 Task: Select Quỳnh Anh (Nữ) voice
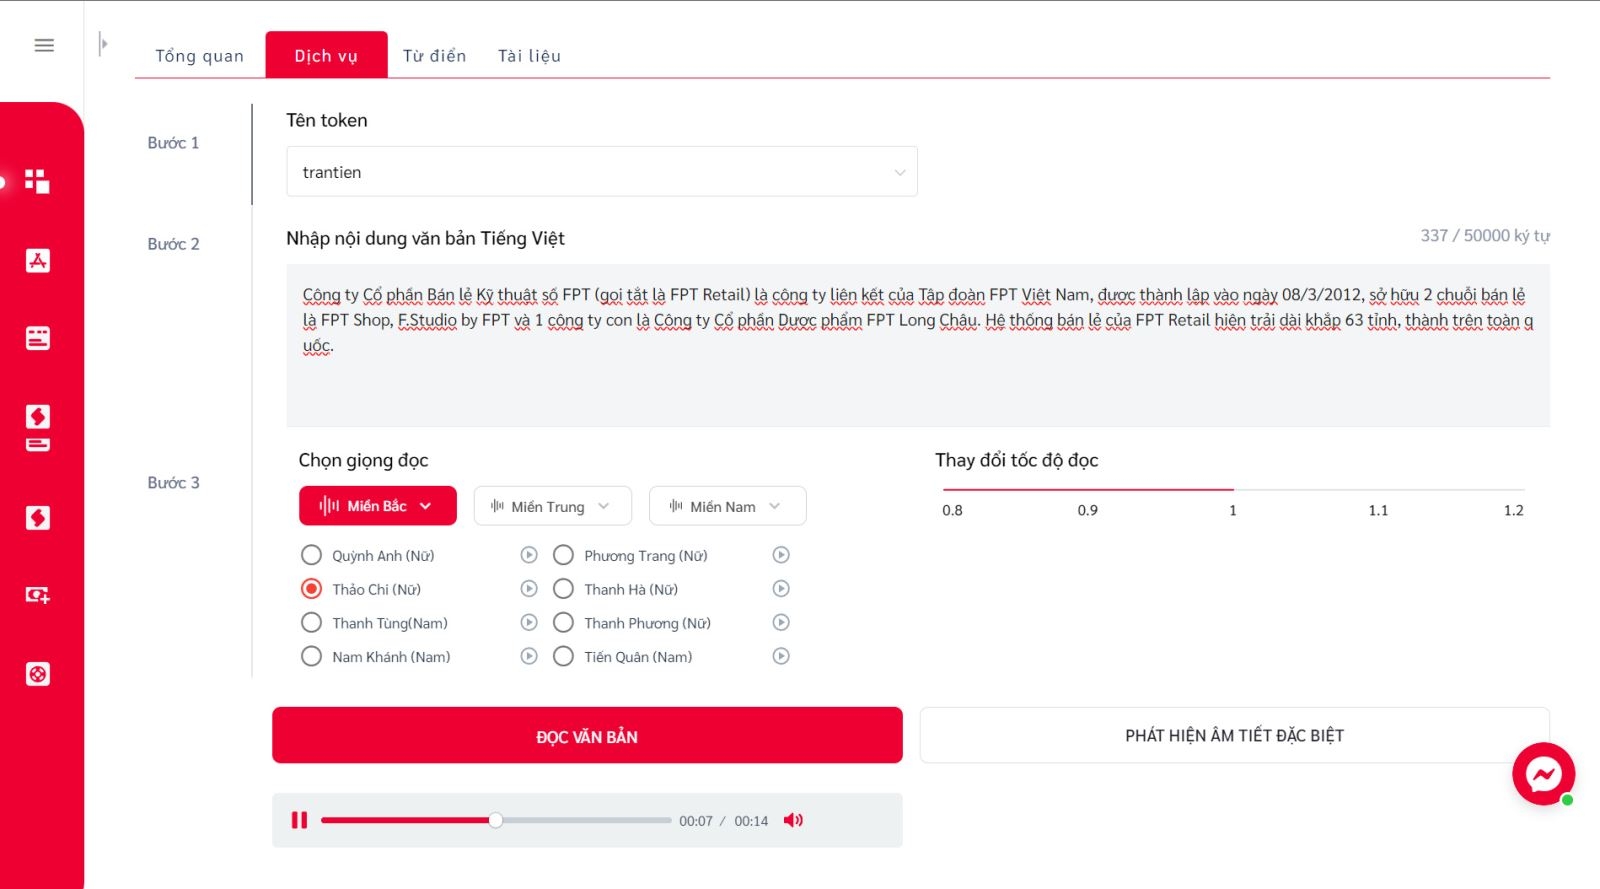click(311, 555)
